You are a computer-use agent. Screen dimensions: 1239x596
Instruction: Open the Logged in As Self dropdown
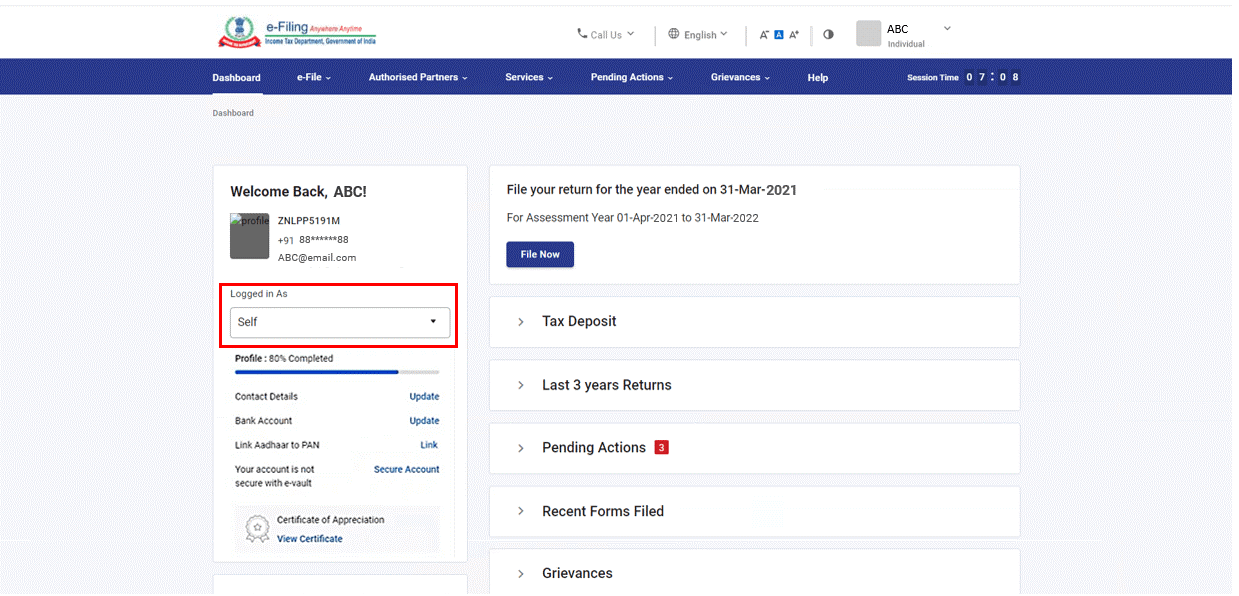(x=338, y=322)
